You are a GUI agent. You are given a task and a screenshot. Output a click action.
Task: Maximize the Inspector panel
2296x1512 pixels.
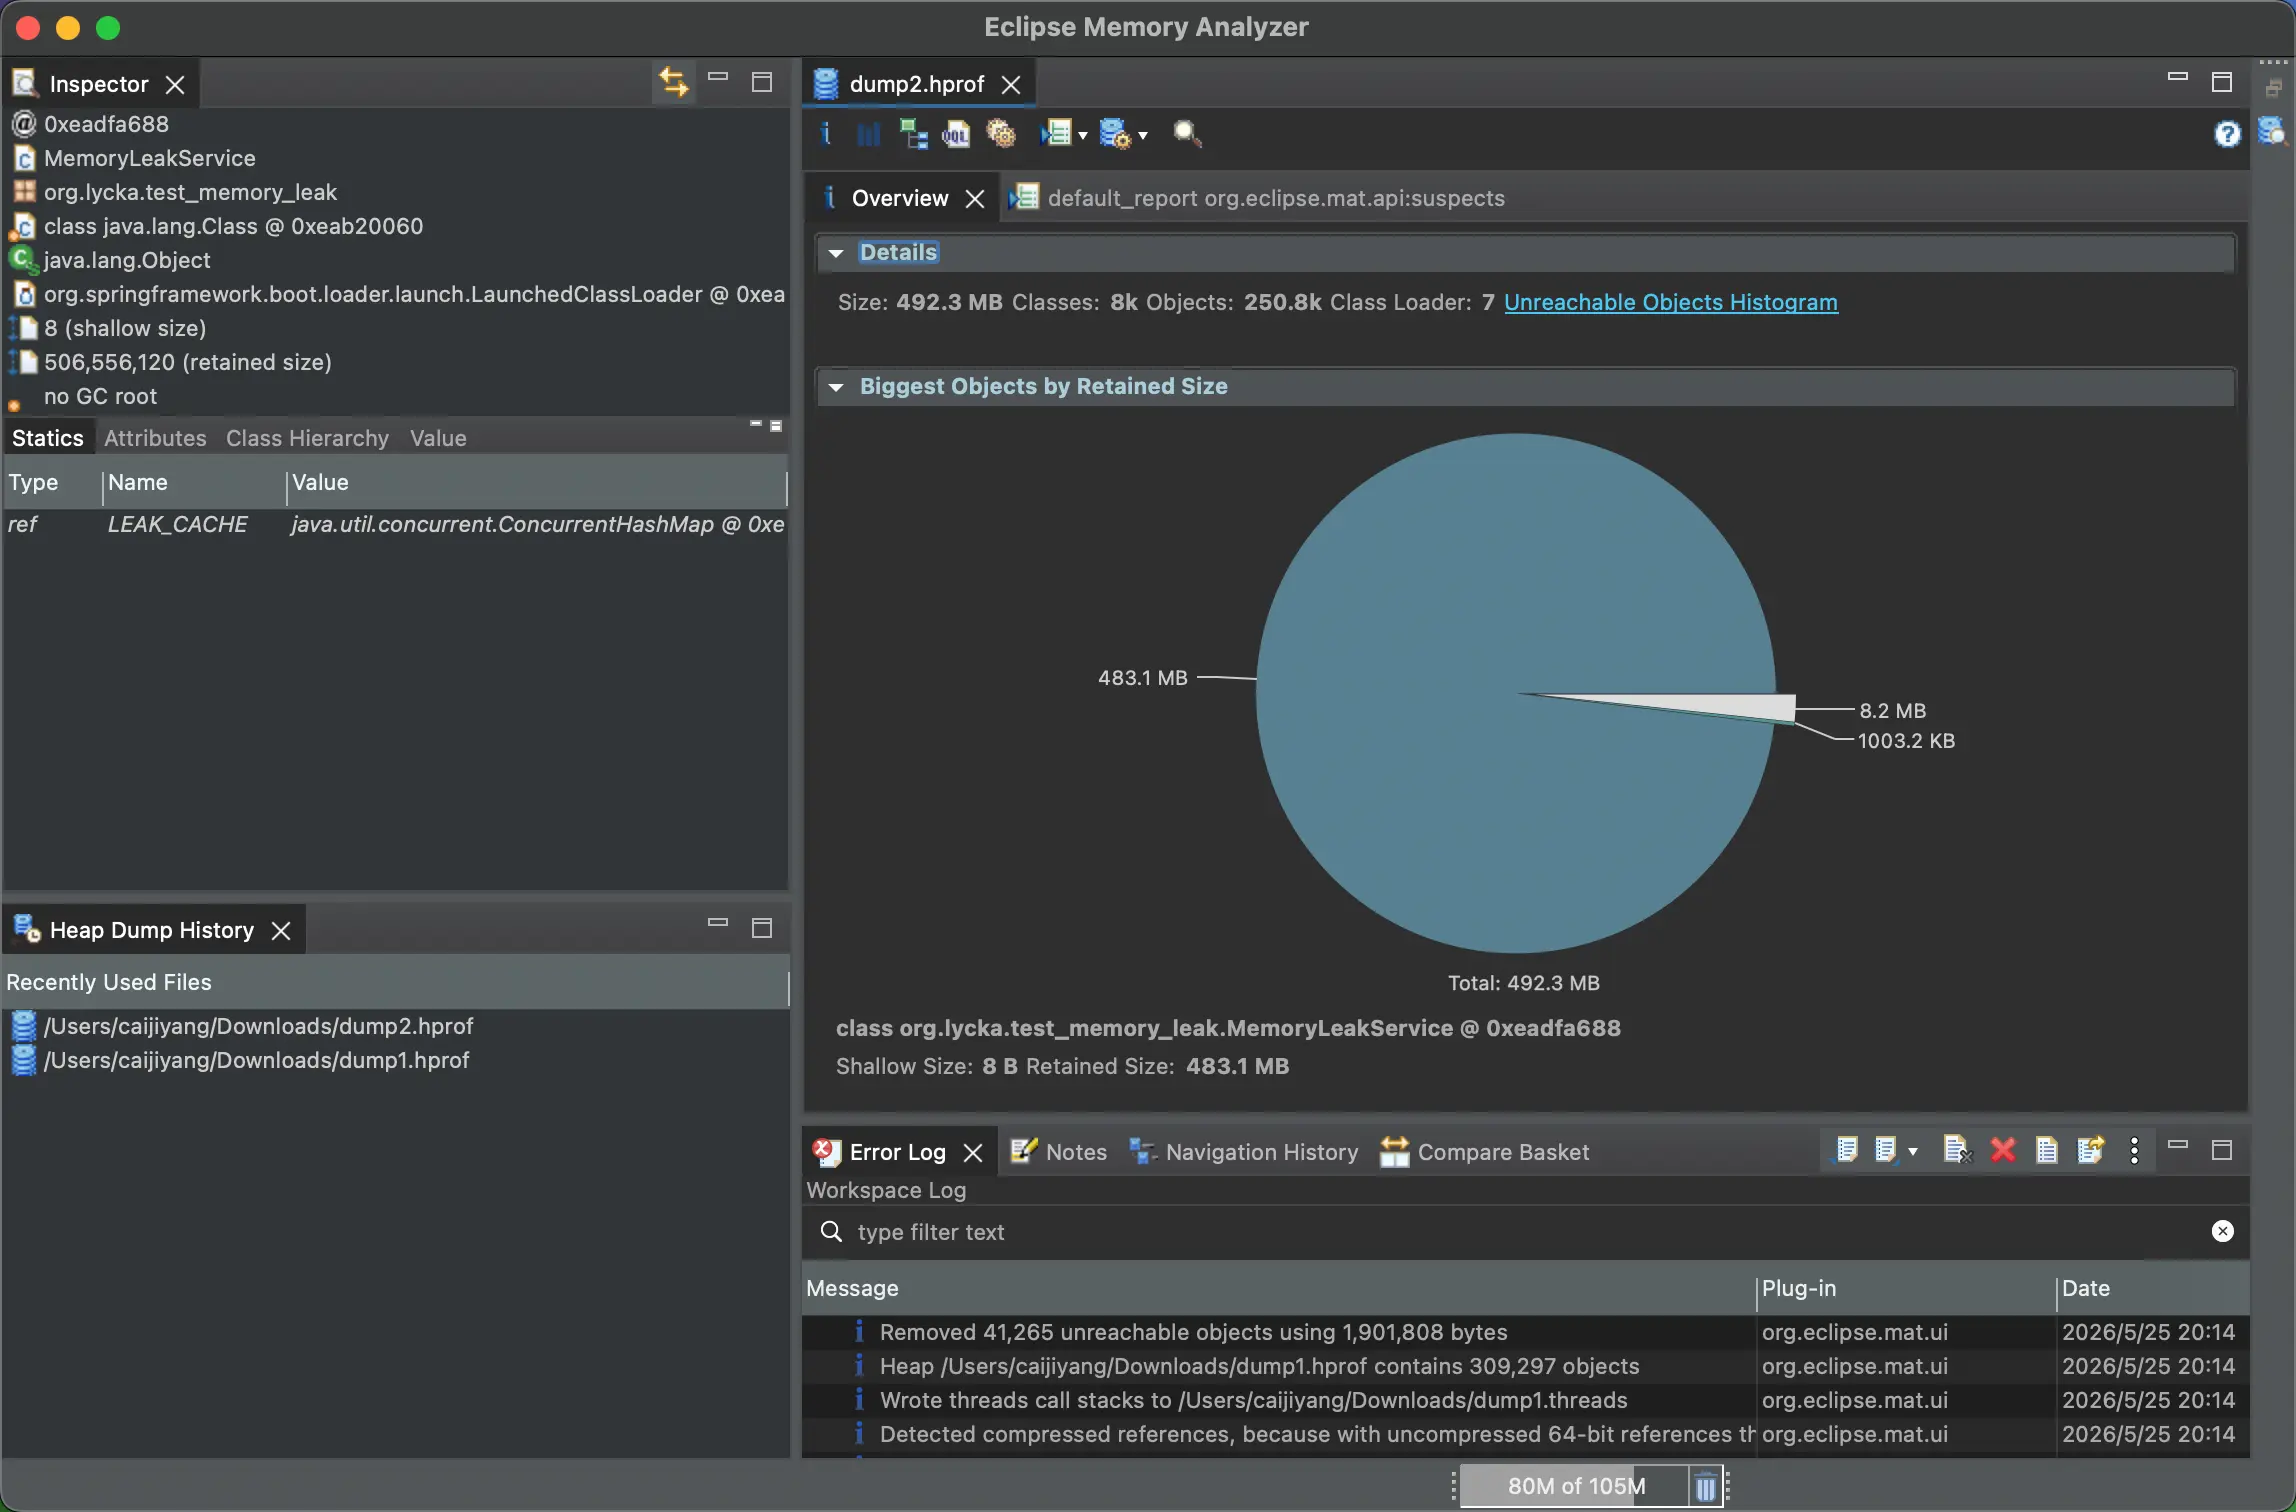coord(762,82)
